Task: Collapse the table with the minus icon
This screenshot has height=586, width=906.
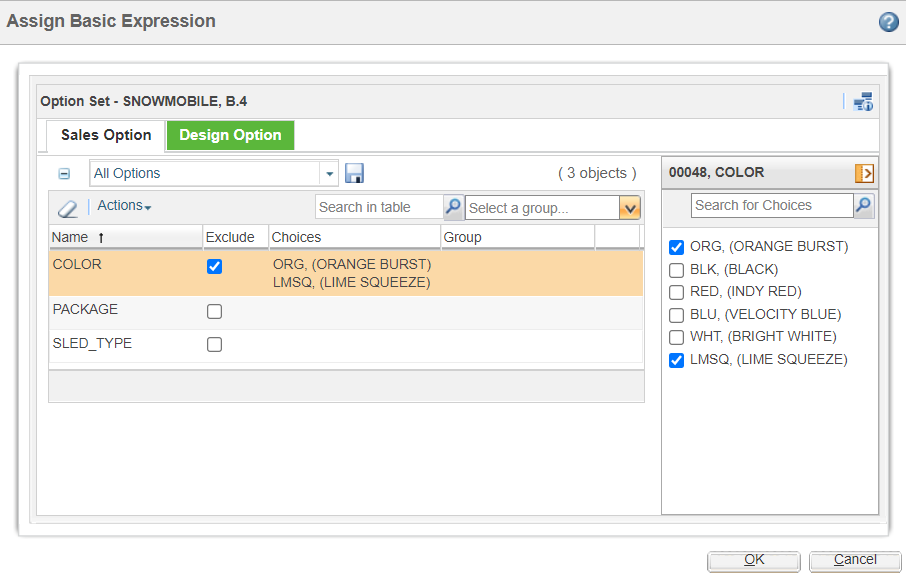Action: (64, 173)
